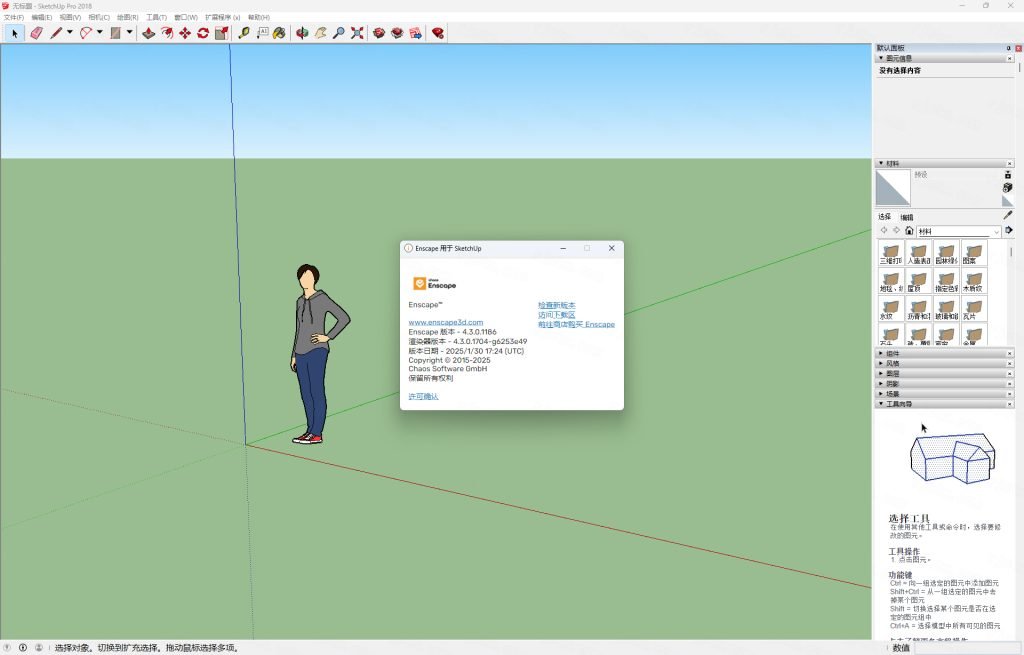Click the sample paint eyedropper icon

click(1008, 214)
